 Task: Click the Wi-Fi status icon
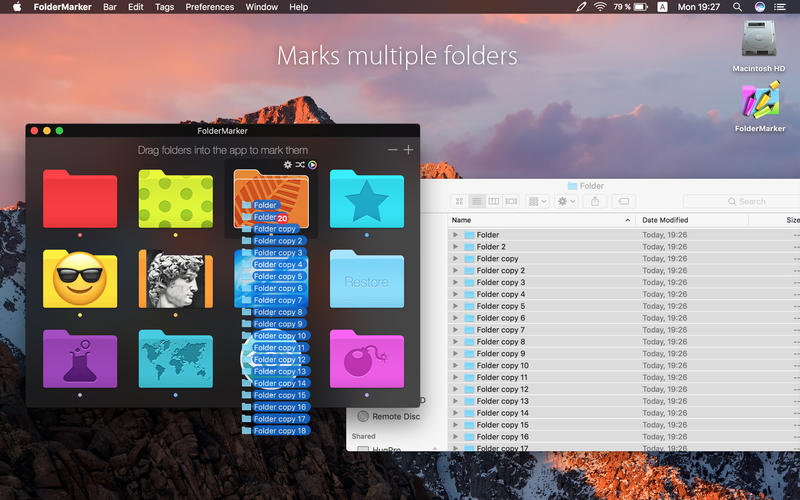point(600,7)
